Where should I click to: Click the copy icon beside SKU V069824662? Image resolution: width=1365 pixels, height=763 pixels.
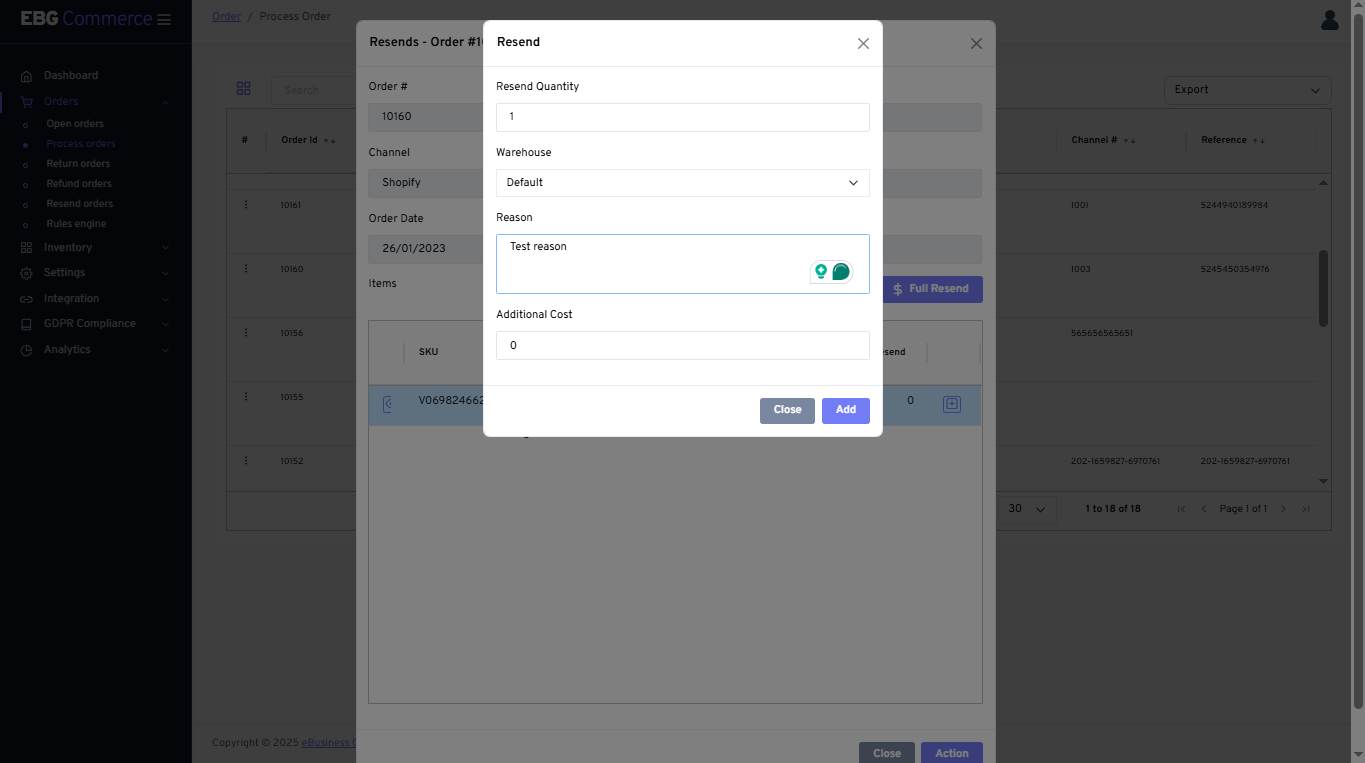(389, 403)
